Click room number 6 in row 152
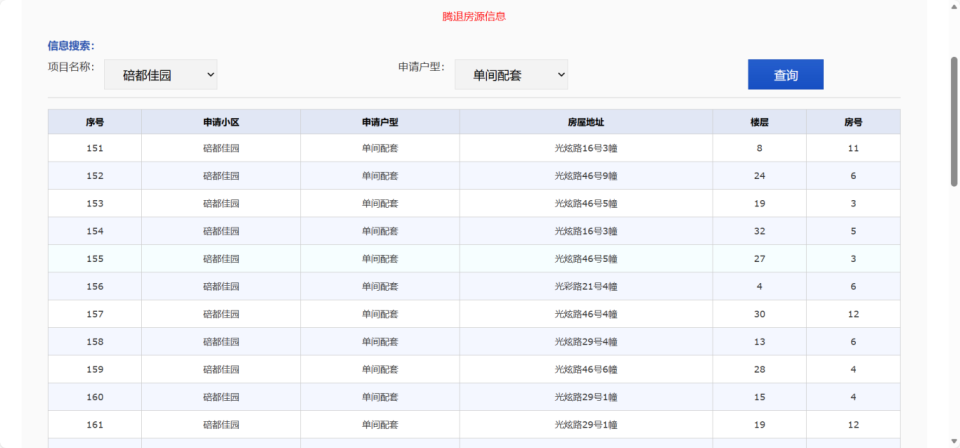 coord(853,176)
